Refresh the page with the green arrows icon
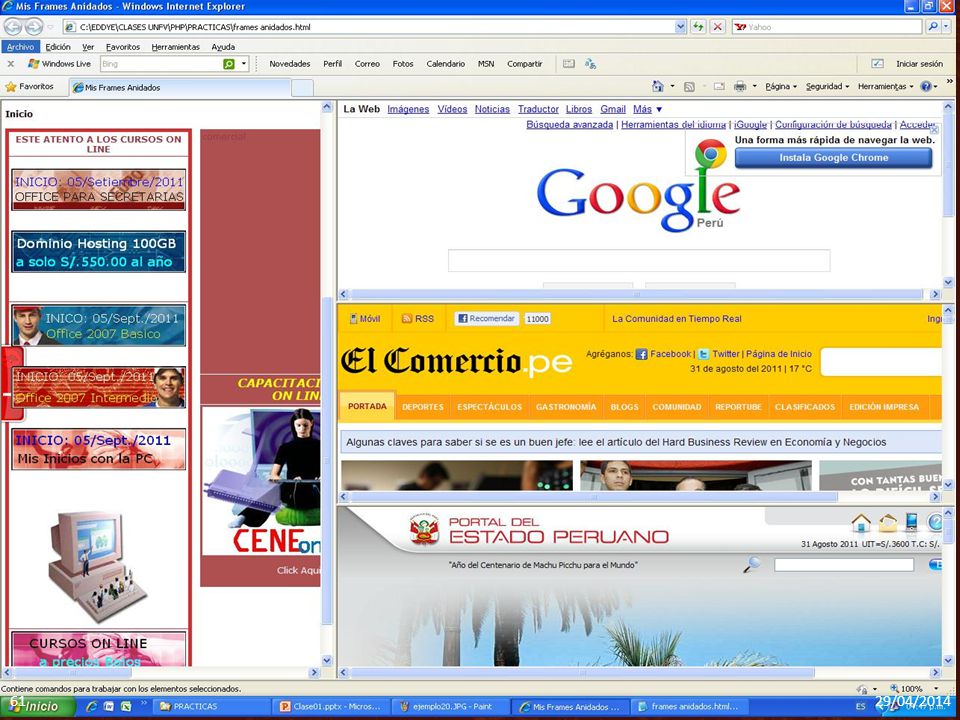 698,27
